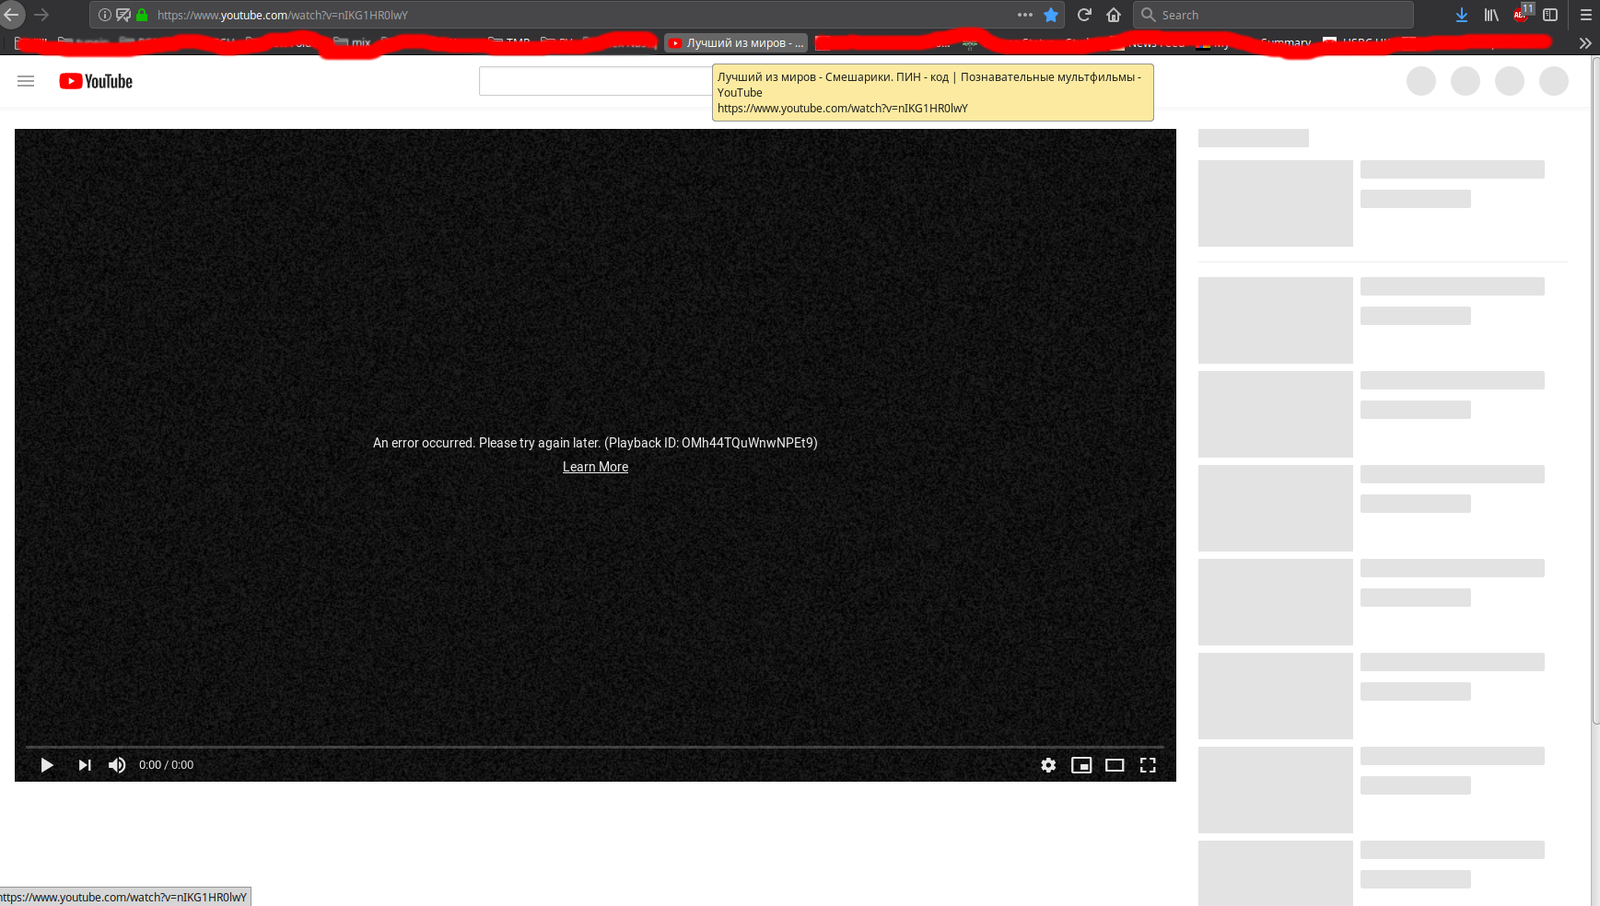Screen dimensions: 1600x906
Task: Mute the video volume speaker icon
Action: 117,765
